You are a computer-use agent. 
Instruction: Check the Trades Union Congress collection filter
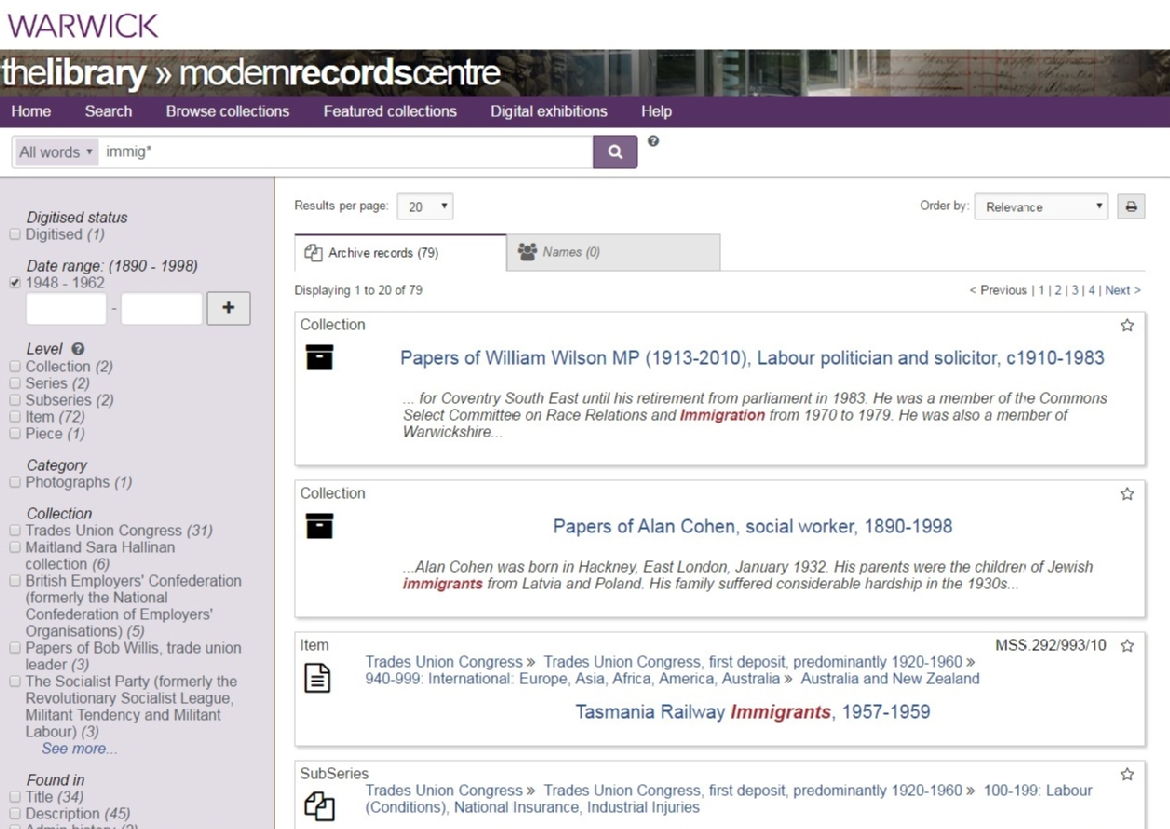[15, 531]
